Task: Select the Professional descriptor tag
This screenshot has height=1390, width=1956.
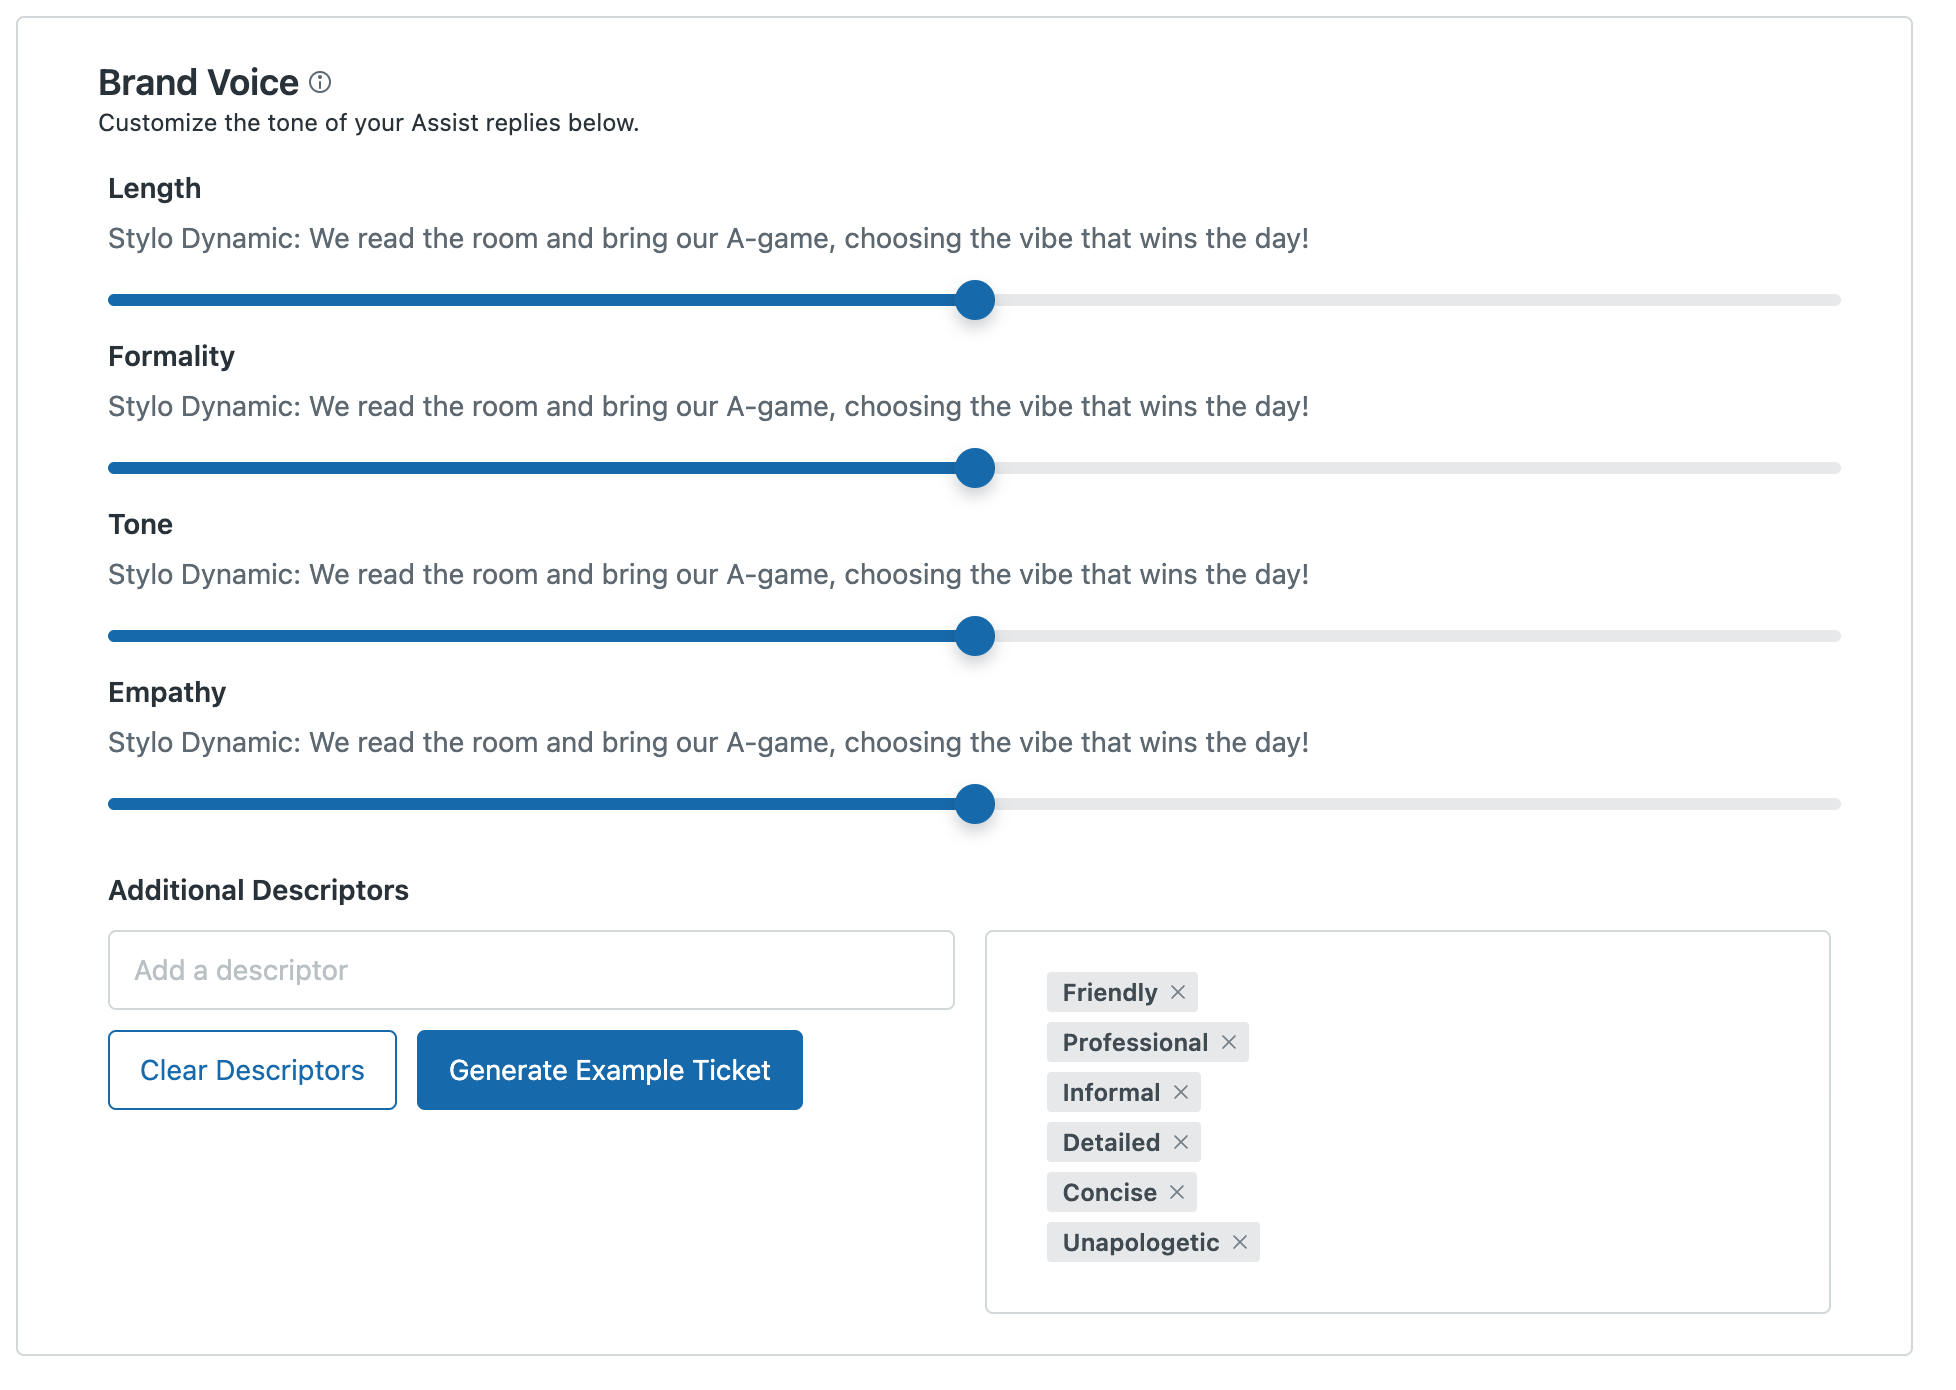Action: pyautogui.click(x=1135, y=1042)
